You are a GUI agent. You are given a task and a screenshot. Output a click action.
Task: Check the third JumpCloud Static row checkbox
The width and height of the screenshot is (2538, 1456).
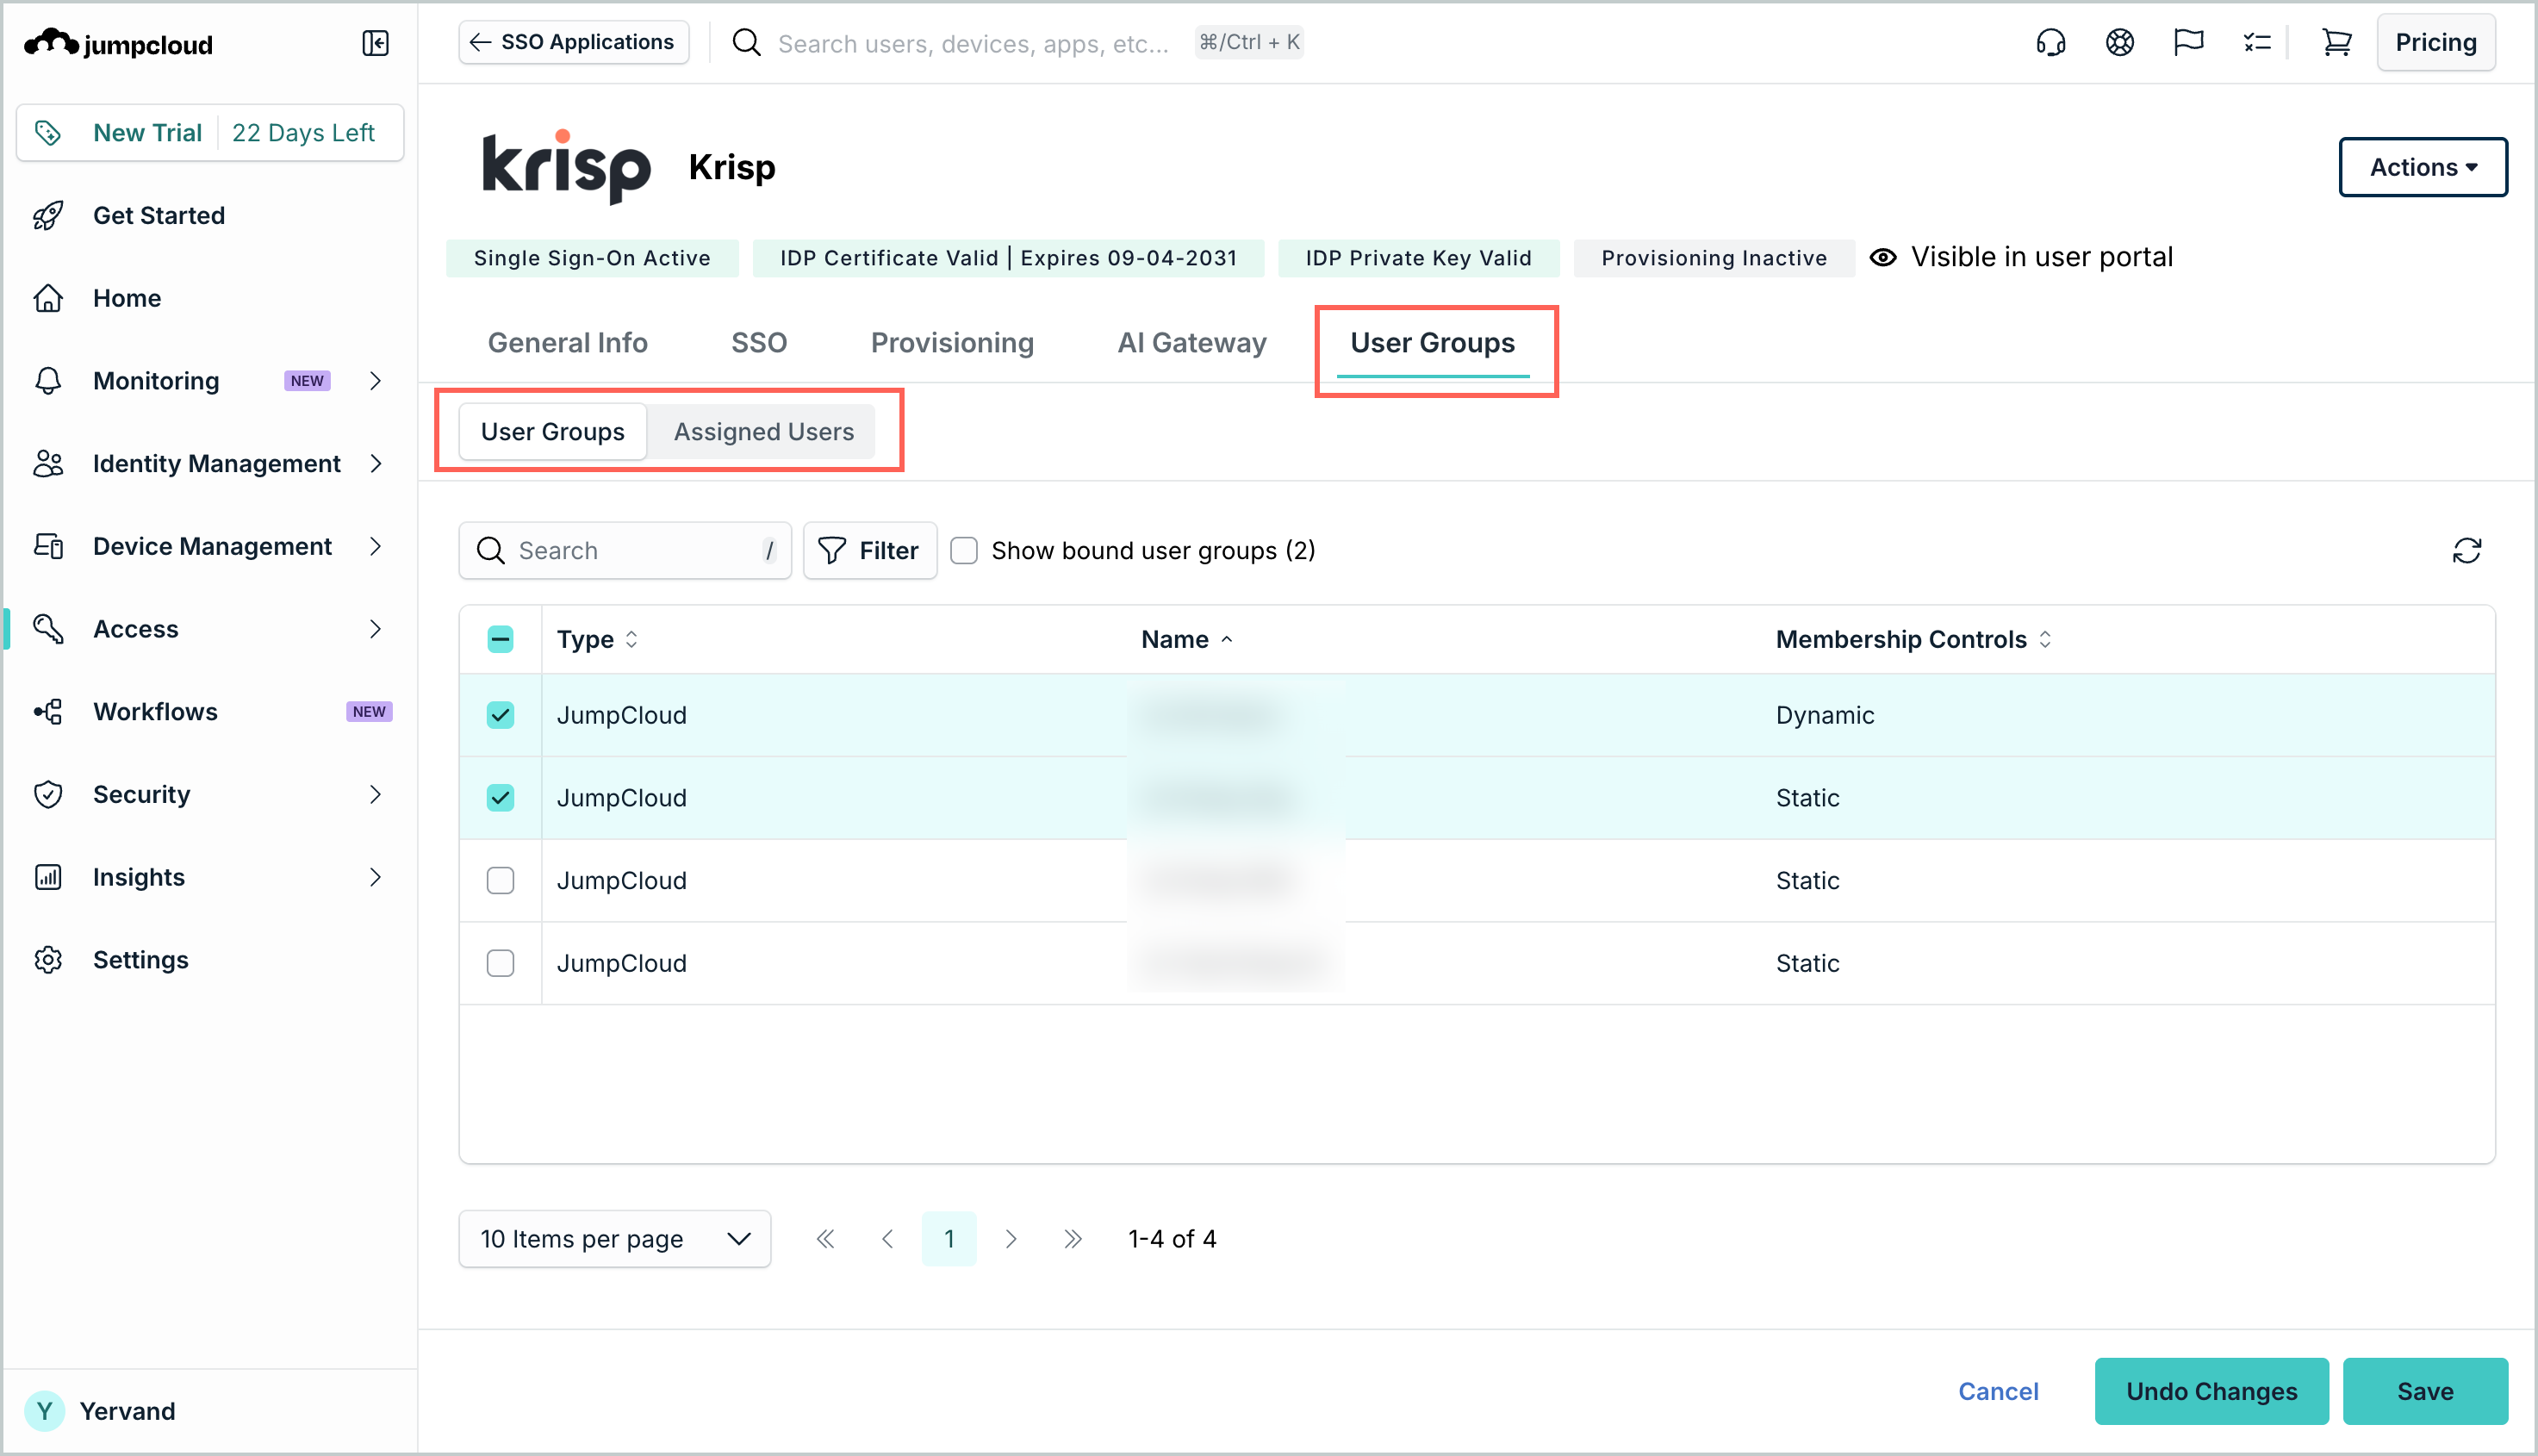[x=500, y=880]
